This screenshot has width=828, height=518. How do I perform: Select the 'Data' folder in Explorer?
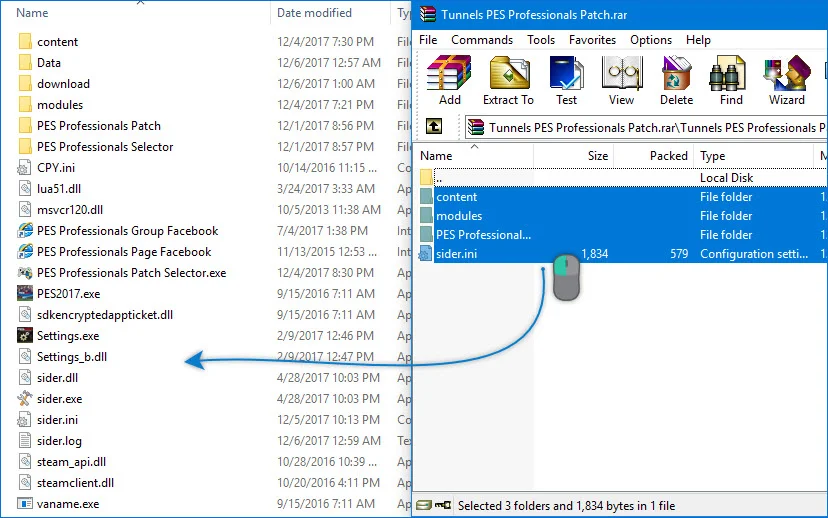[49, 63]
